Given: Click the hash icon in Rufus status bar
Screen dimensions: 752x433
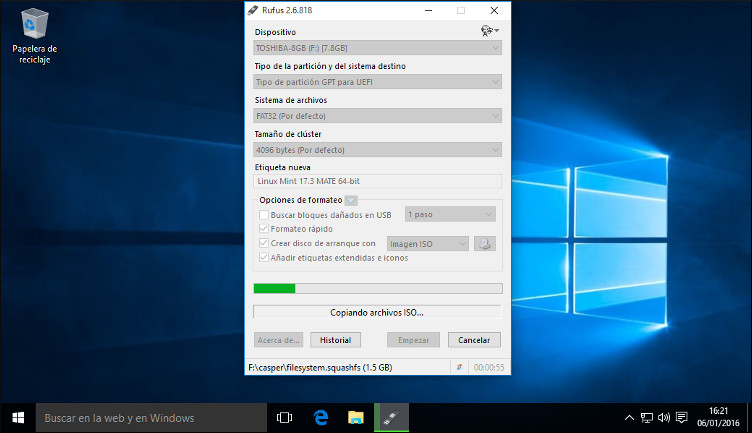Looking at the screenshot, I should pyautogui.click(x=459, y=367).
